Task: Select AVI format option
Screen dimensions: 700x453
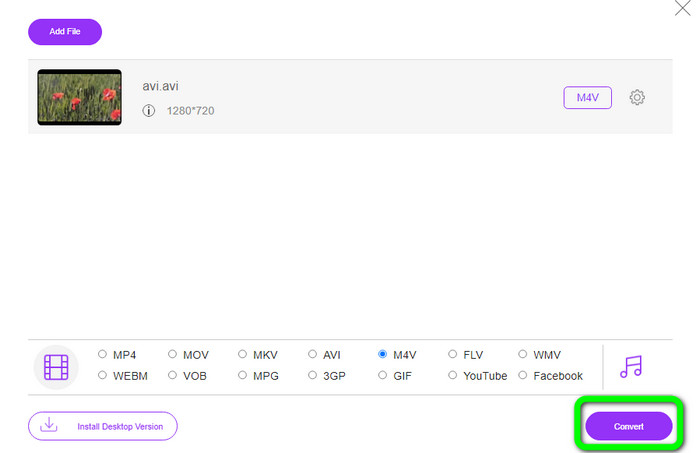Action: (313, 354)
